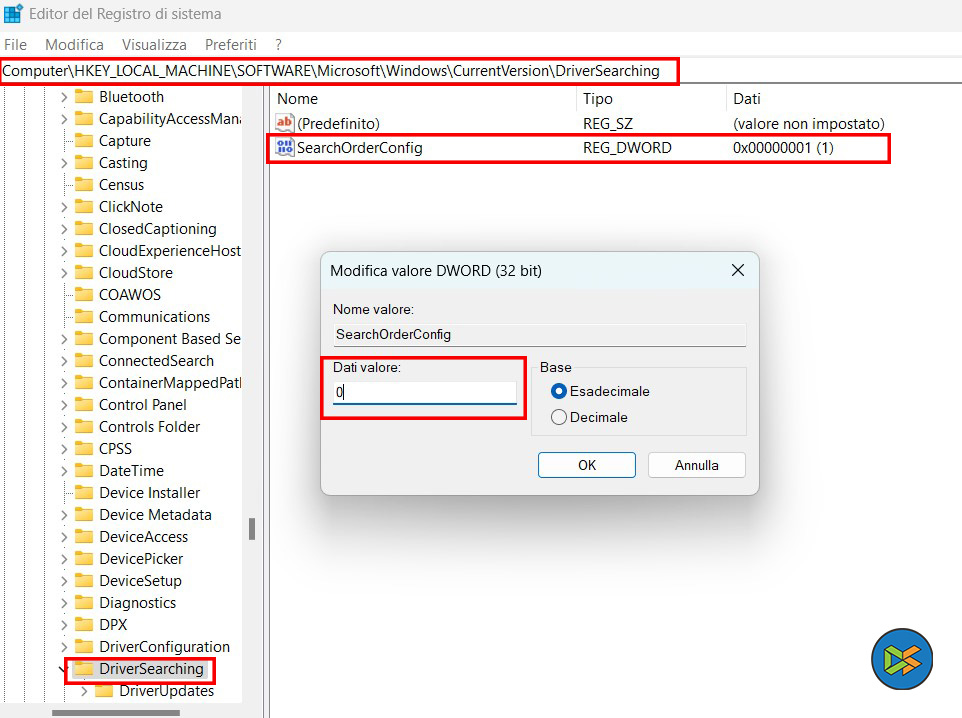
Task: Expand the Component Based Servicing key
Action: (x=64, y=339)
